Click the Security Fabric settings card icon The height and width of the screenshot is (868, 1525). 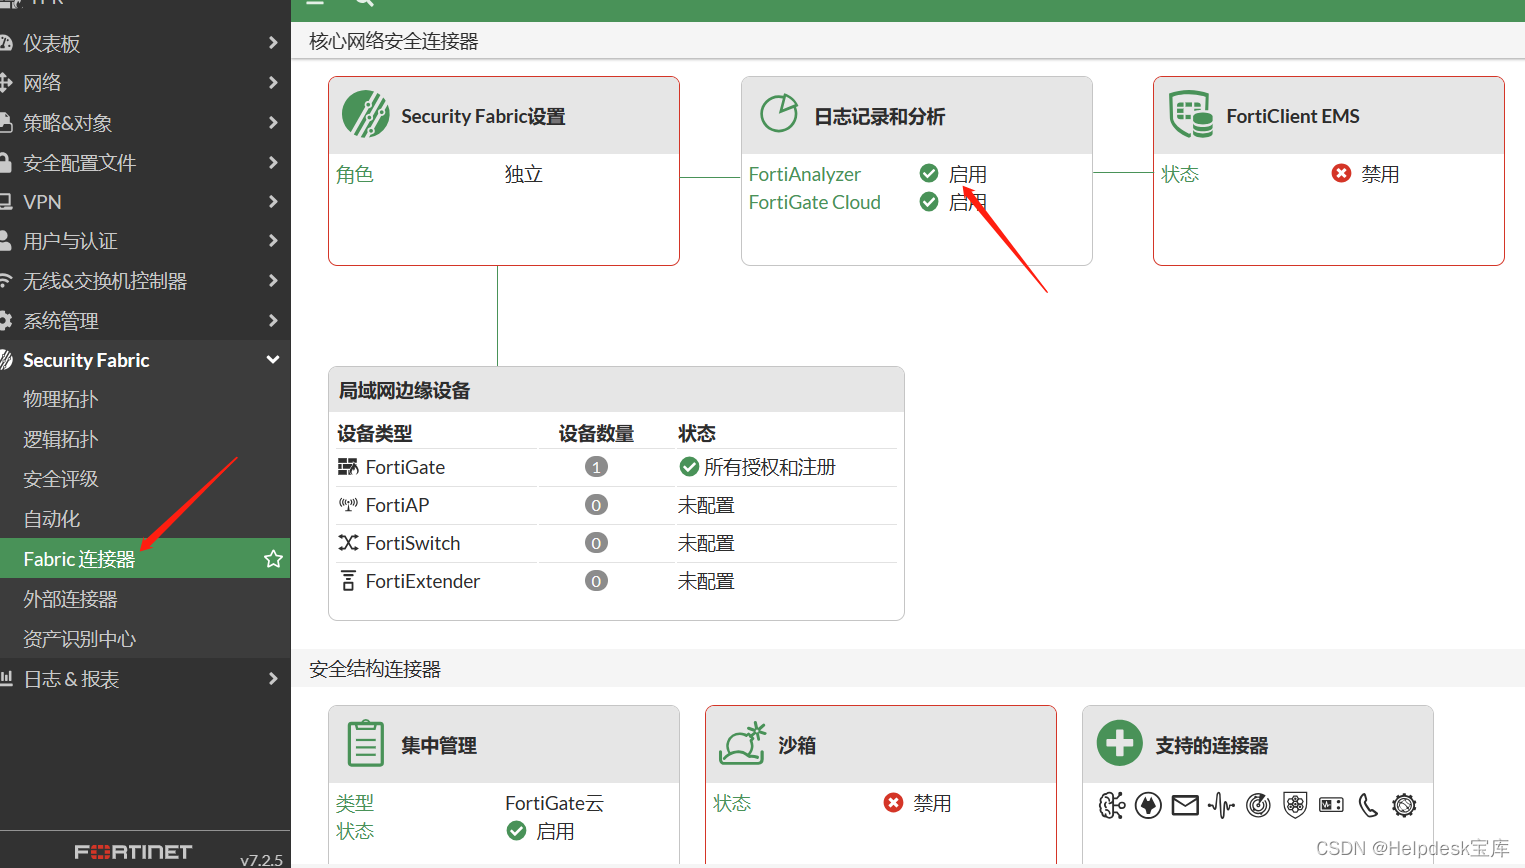366,114
